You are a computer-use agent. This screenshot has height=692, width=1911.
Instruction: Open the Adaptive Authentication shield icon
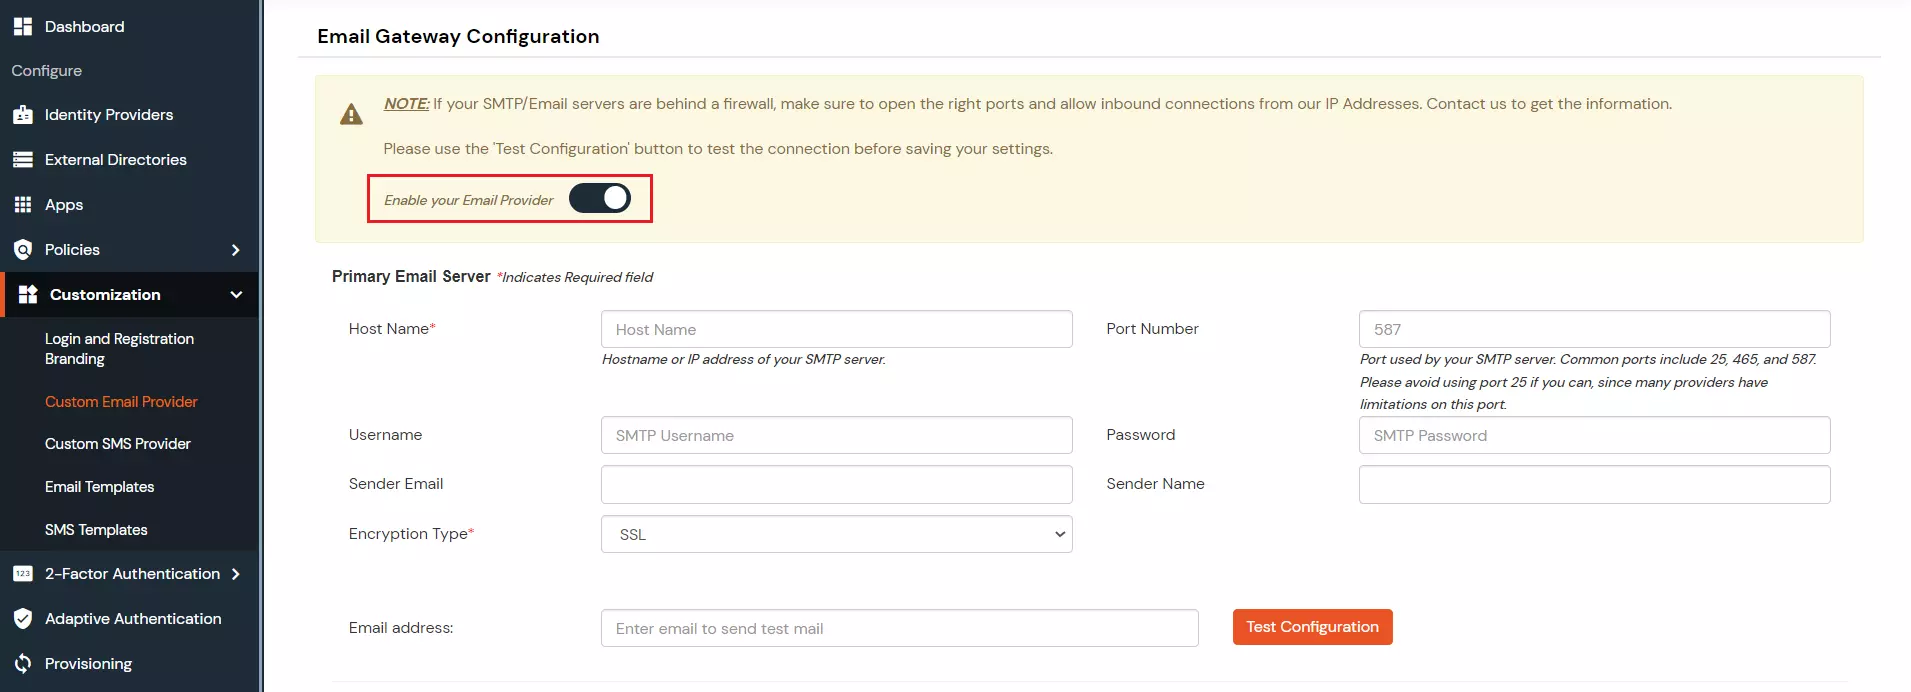point(23,618)
